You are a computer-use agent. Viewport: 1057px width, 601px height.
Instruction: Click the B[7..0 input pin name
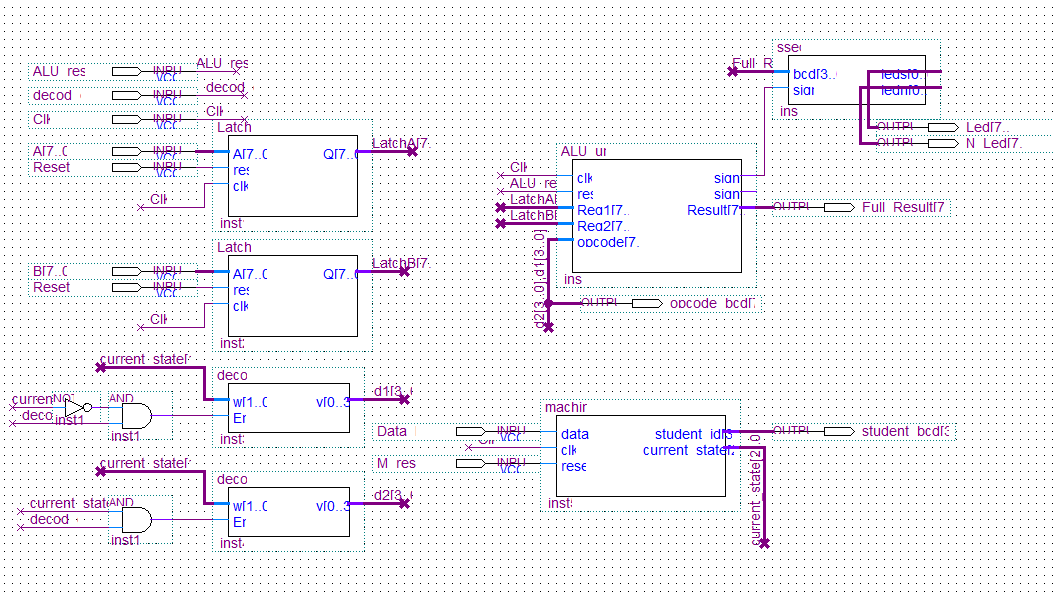51,272
